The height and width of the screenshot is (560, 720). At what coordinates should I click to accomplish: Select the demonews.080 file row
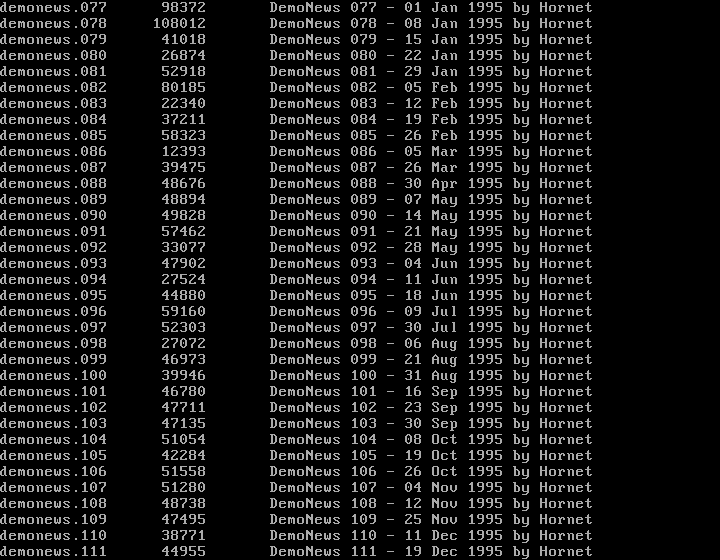(296, 56)
